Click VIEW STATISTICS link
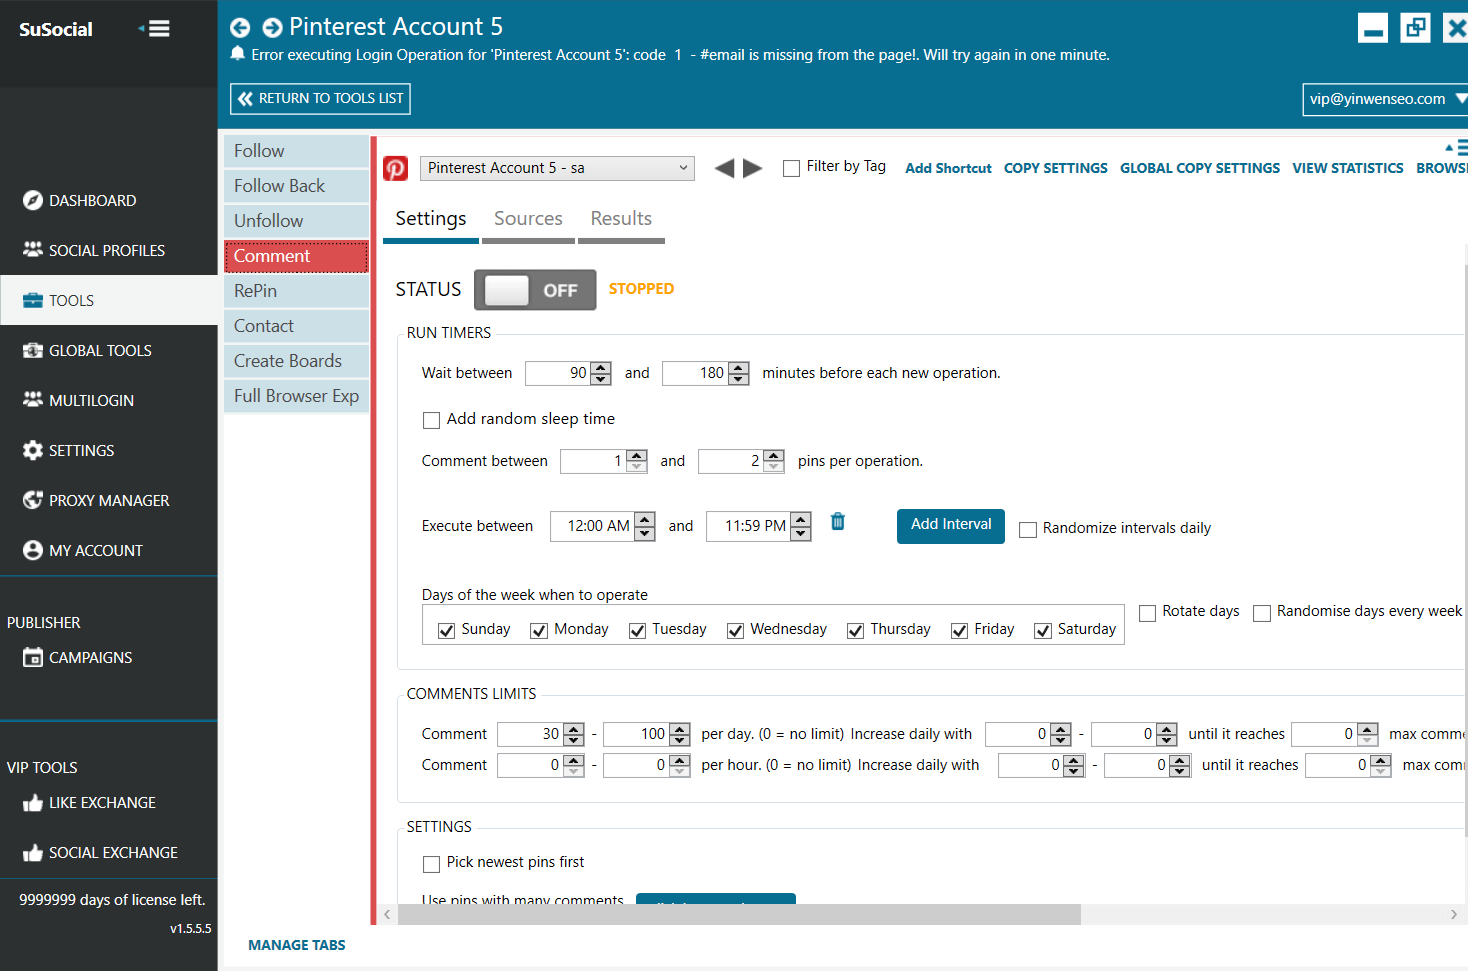Image resolution: width=1468 pixels, height=971 pixels. point(1347,168)
